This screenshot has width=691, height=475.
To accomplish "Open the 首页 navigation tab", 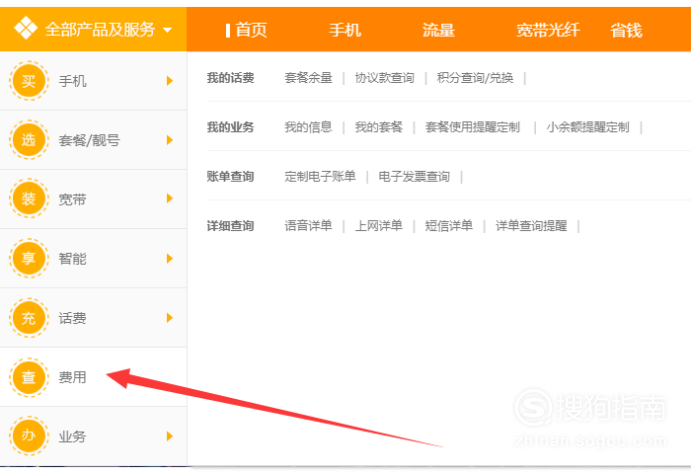I will (251, 30).
